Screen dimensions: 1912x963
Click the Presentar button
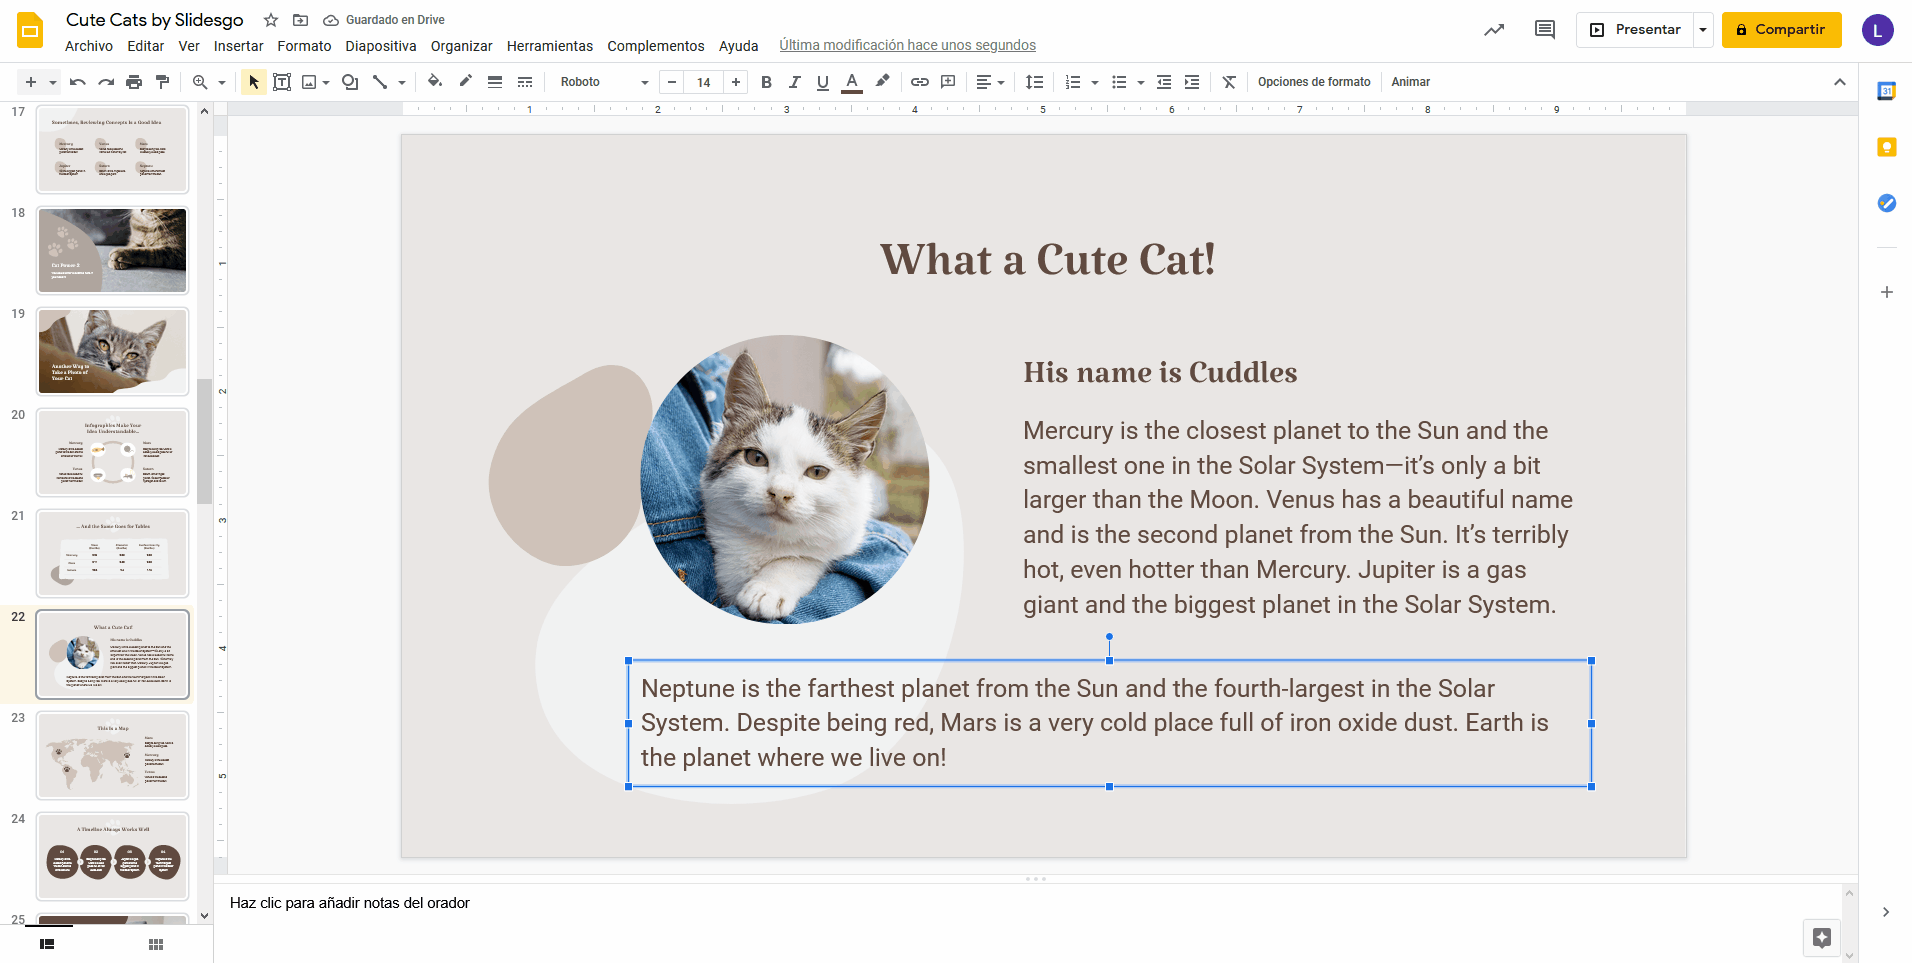tap(1635, 30)
